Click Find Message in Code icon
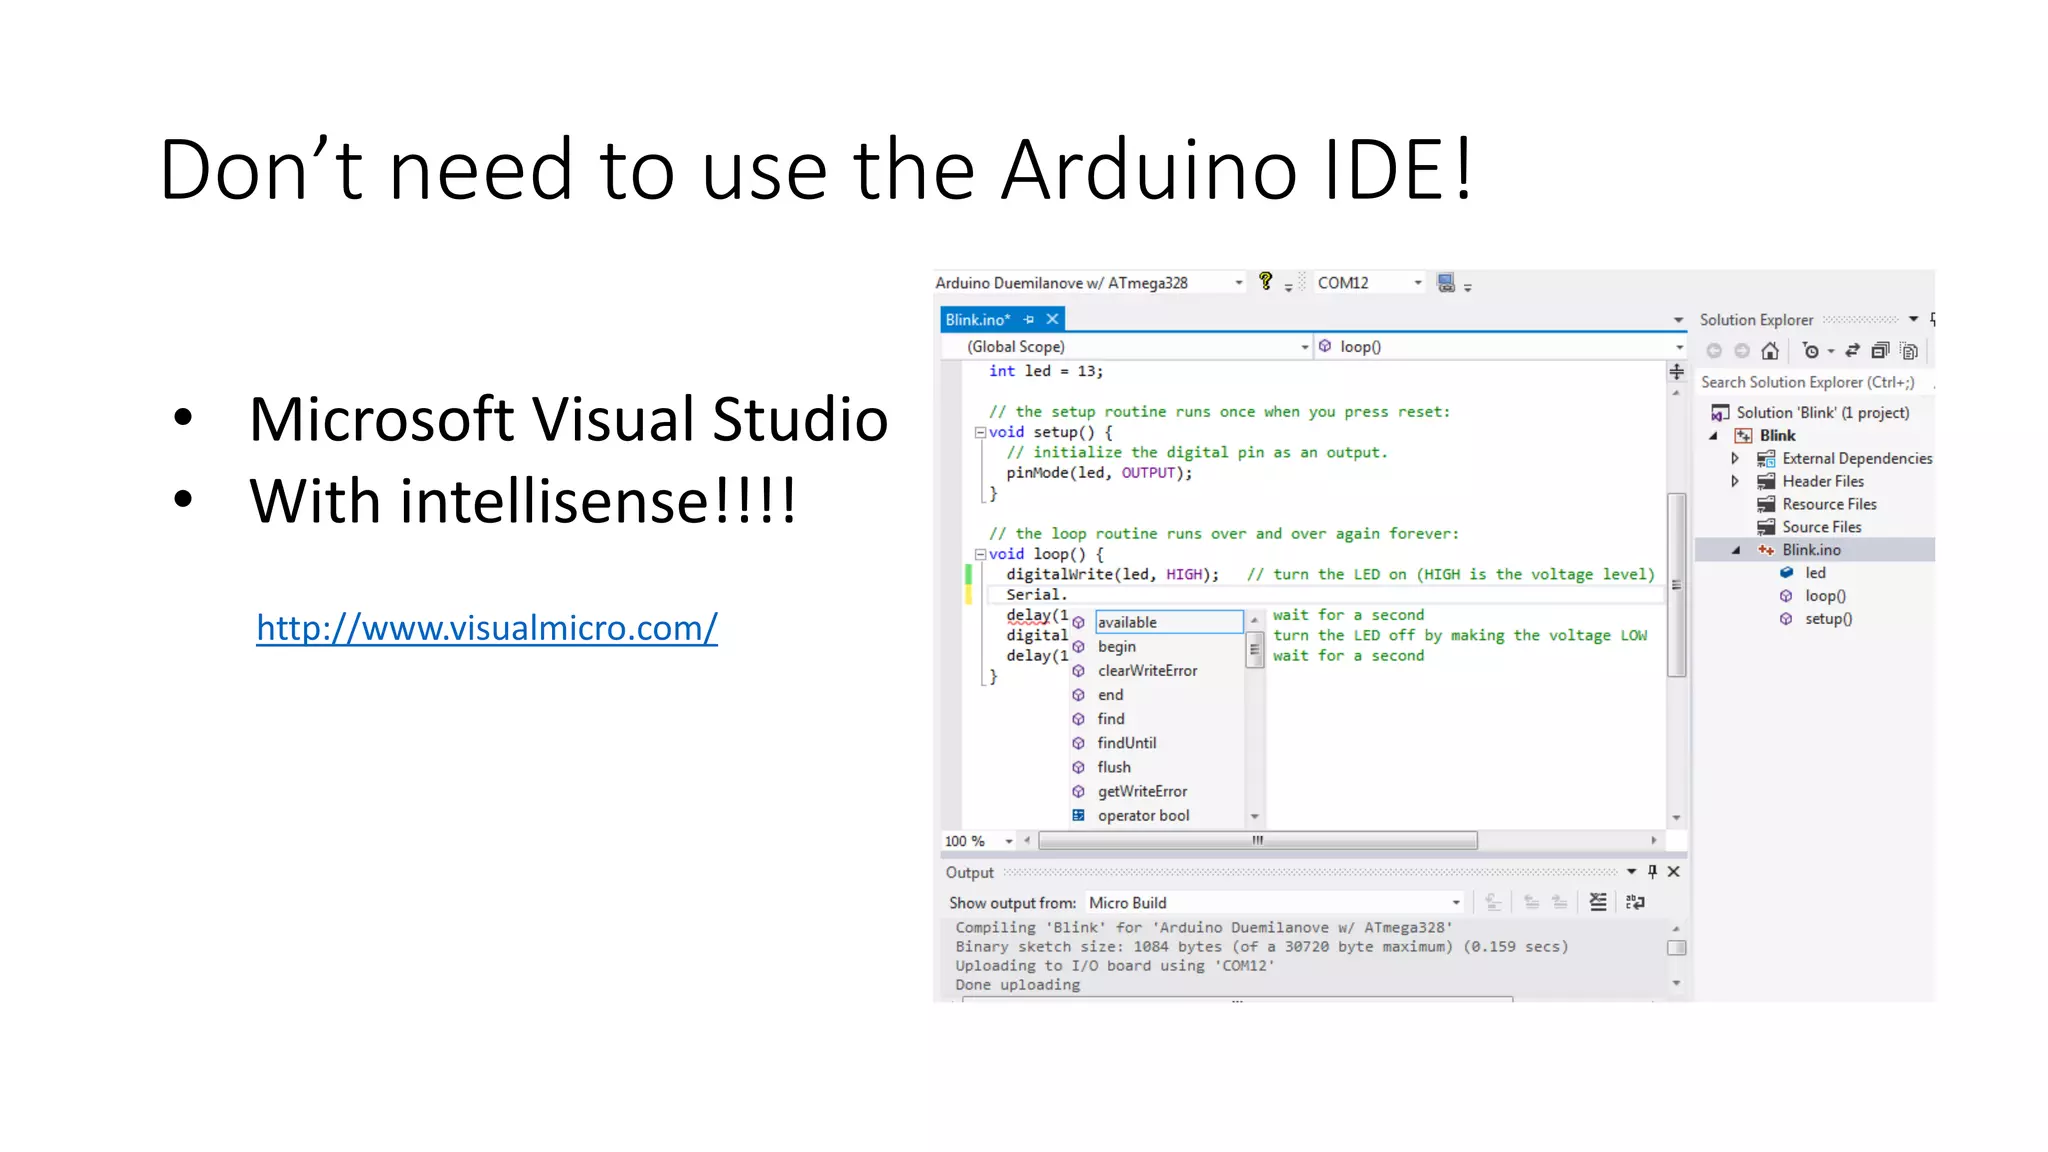The image size is (2048, 1152). 1493,903
